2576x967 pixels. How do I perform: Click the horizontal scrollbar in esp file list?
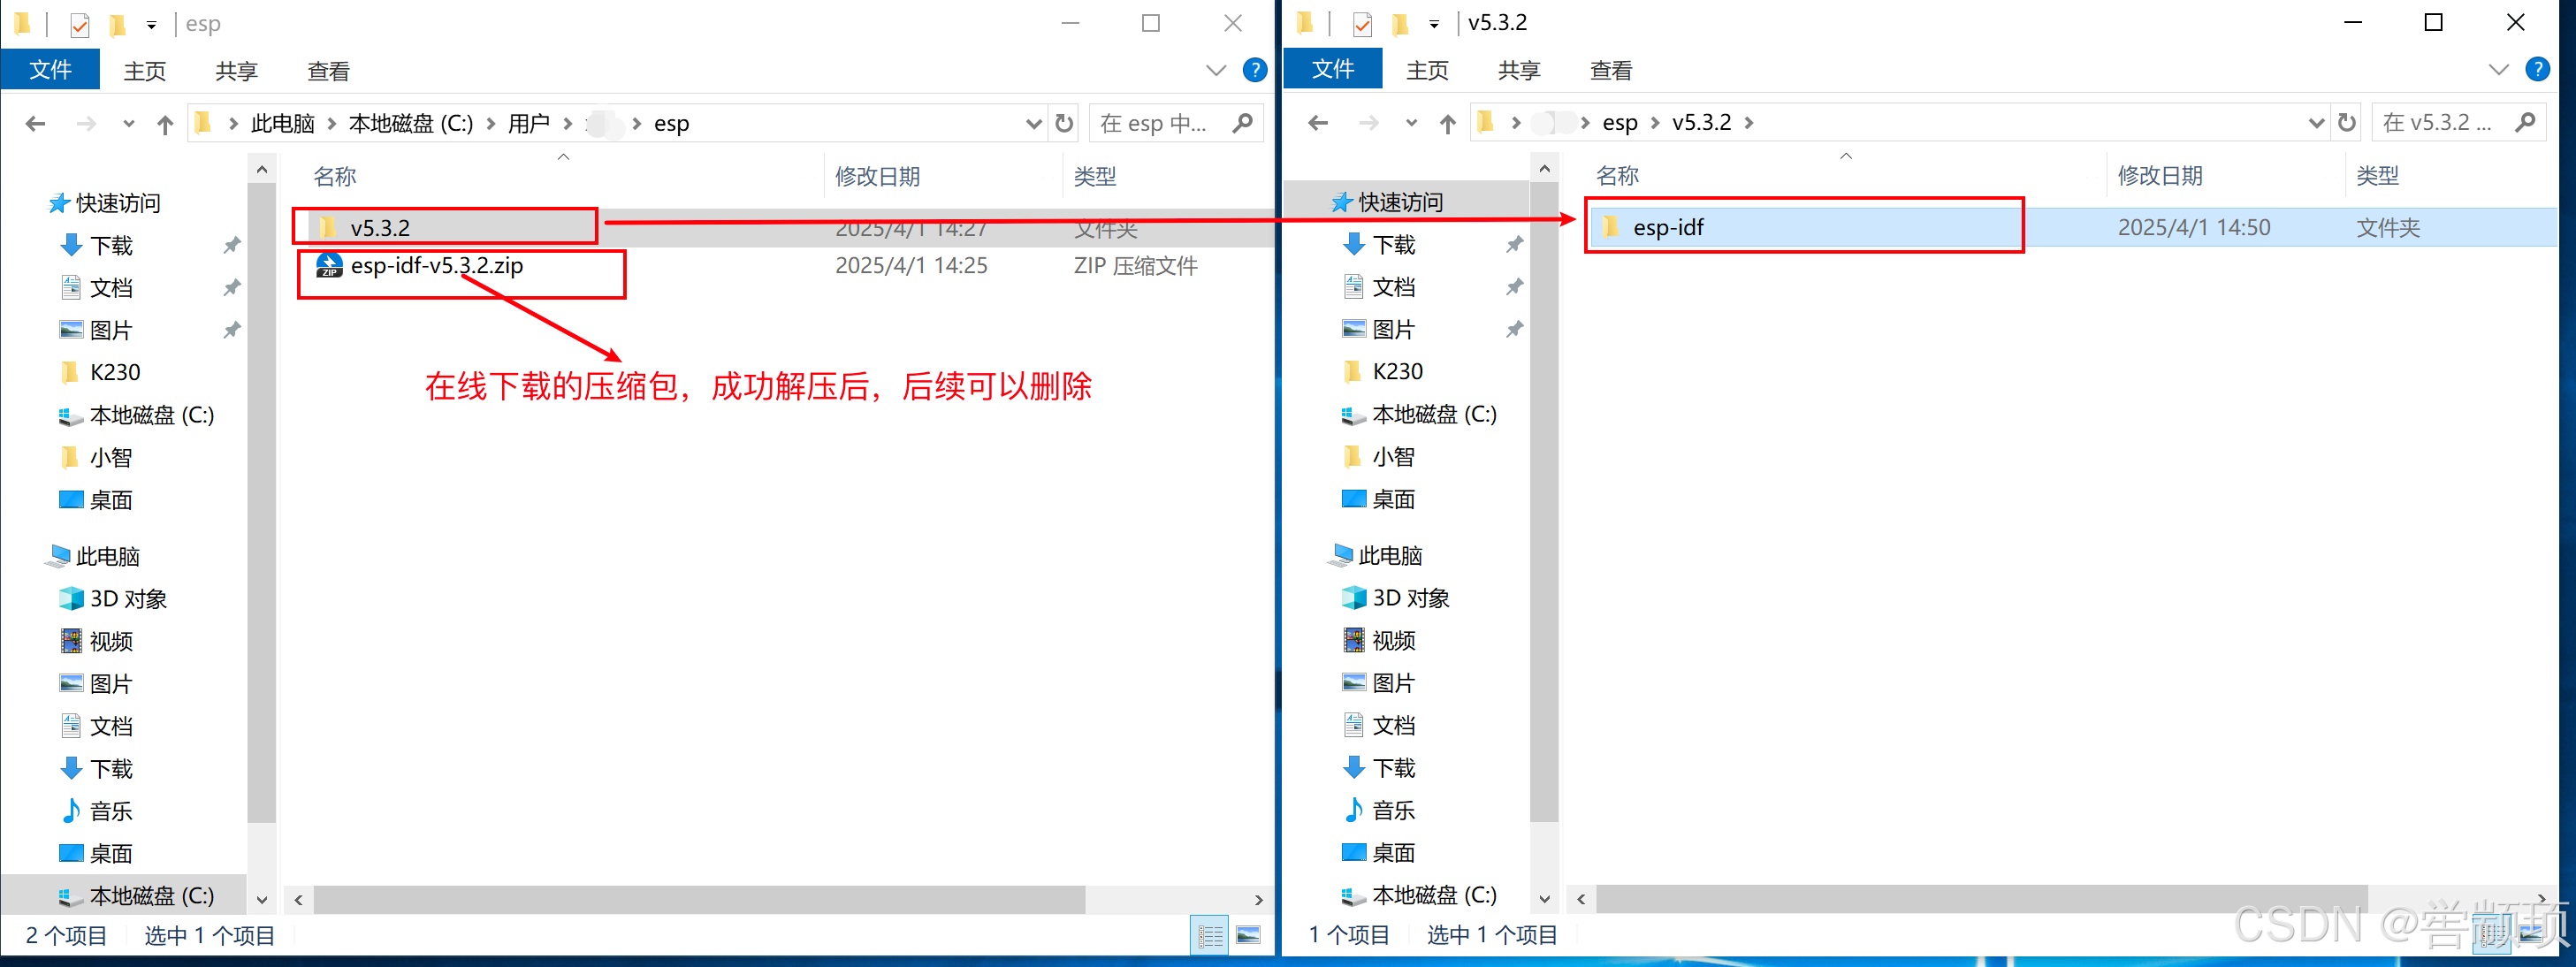click(x=698, y=899)
